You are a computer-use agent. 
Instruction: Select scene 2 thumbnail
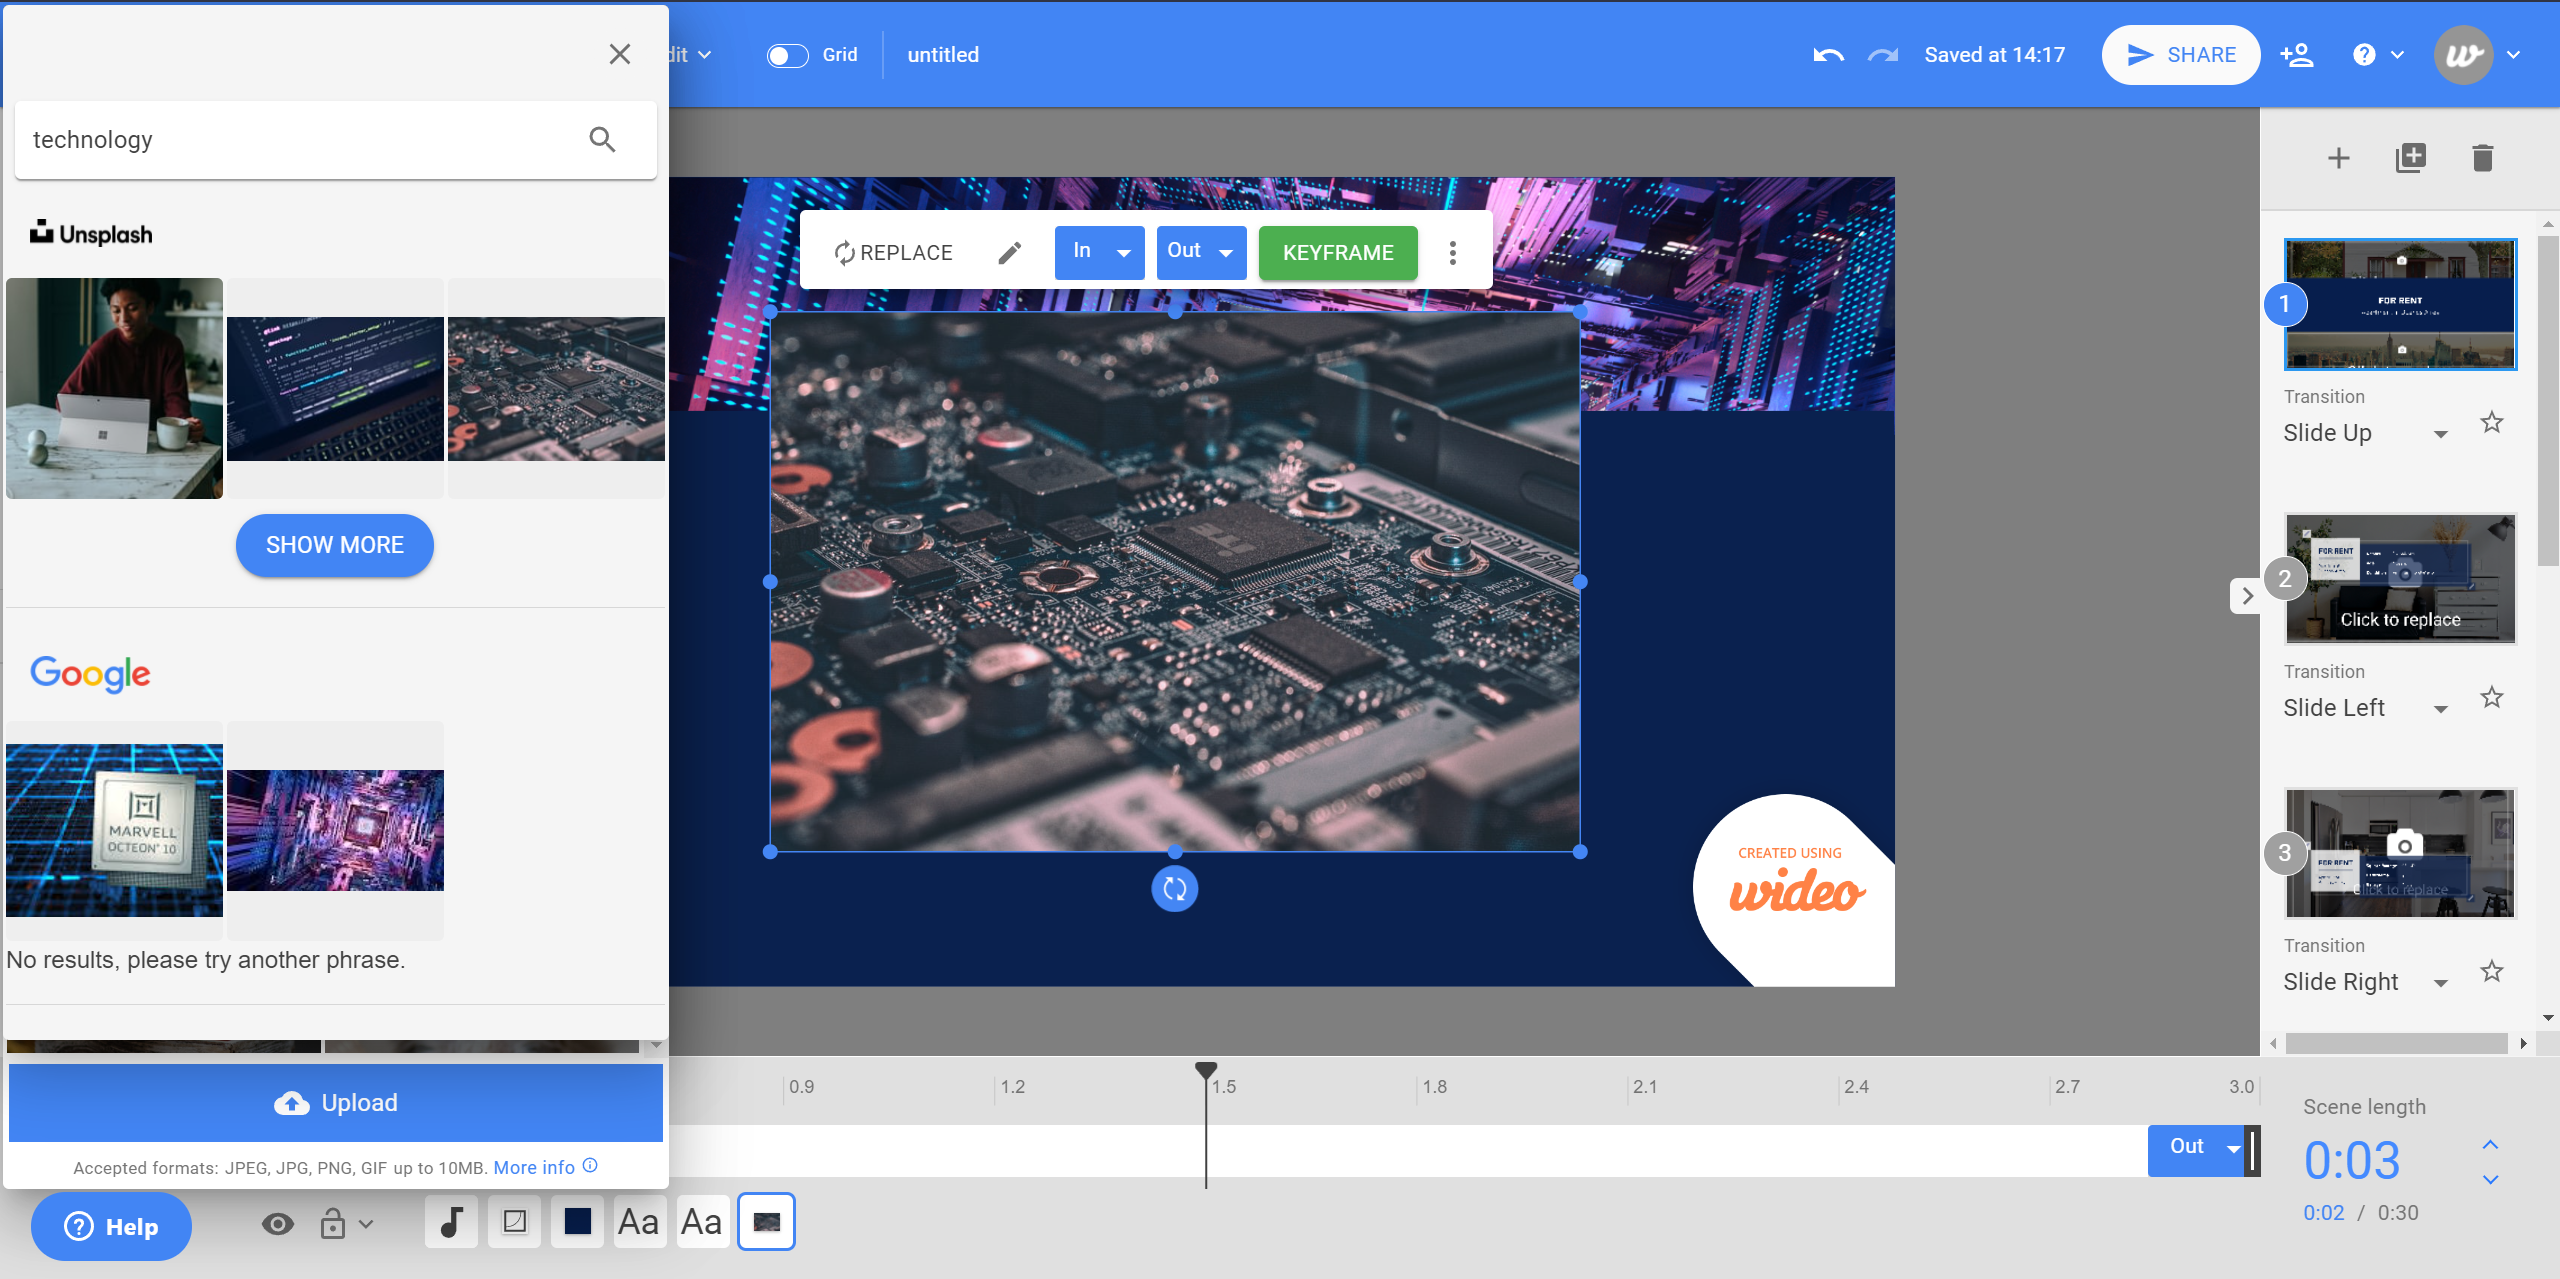pos(2400,579)
